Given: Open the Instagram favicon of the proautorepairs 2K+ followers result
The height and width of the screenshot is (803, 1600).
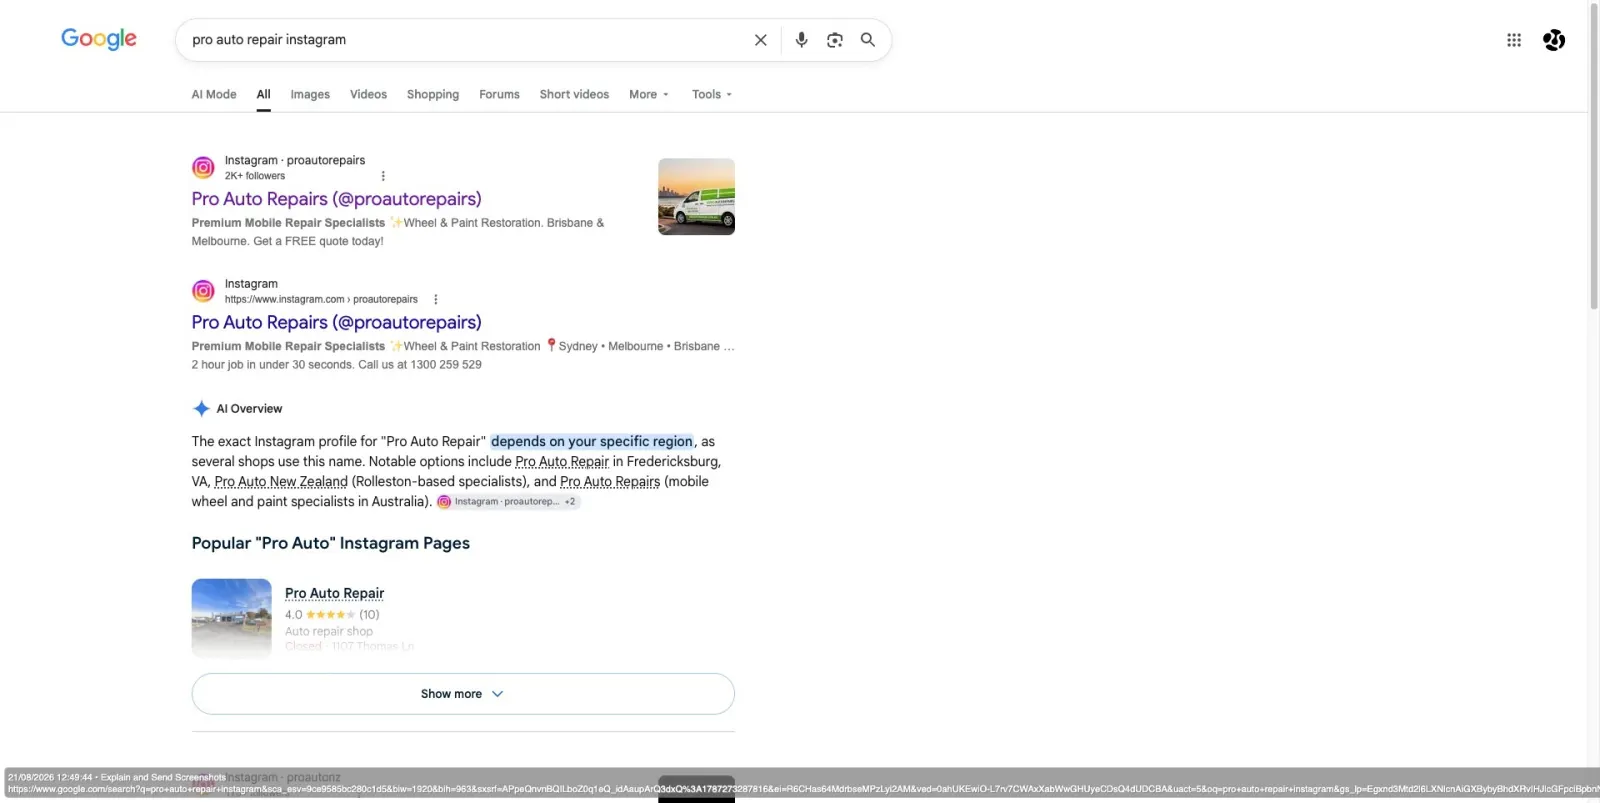Looking at the screenshot, I should pos(203,167).
